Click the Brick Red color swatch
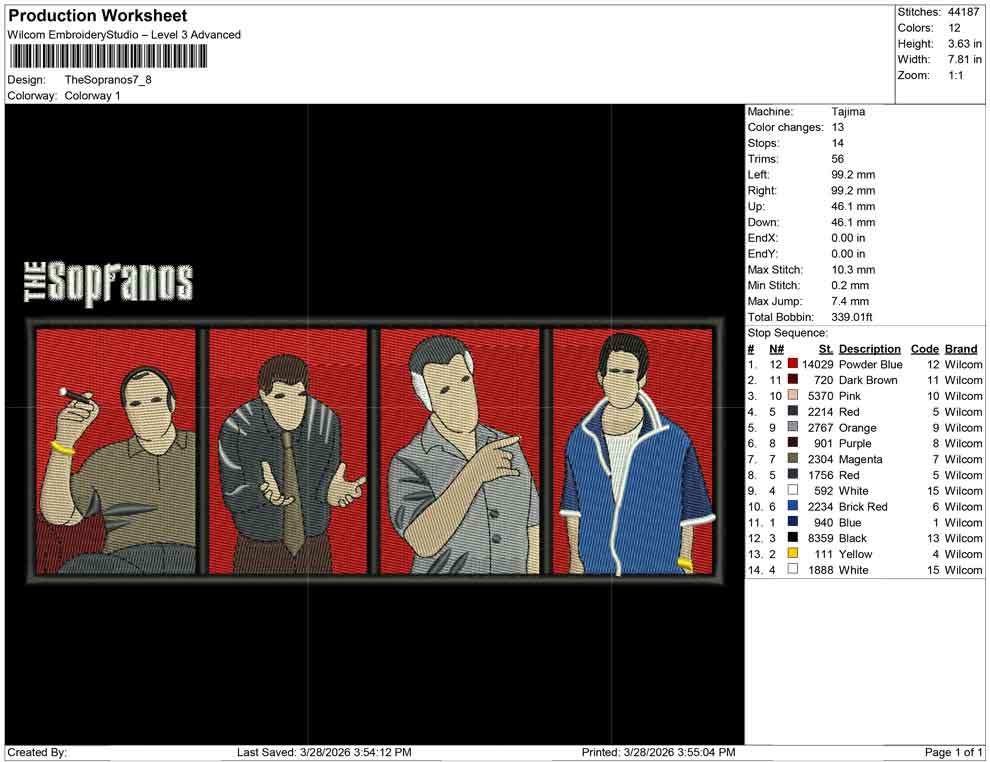This screenshot has height=762, width=990. tap(793, 507)
